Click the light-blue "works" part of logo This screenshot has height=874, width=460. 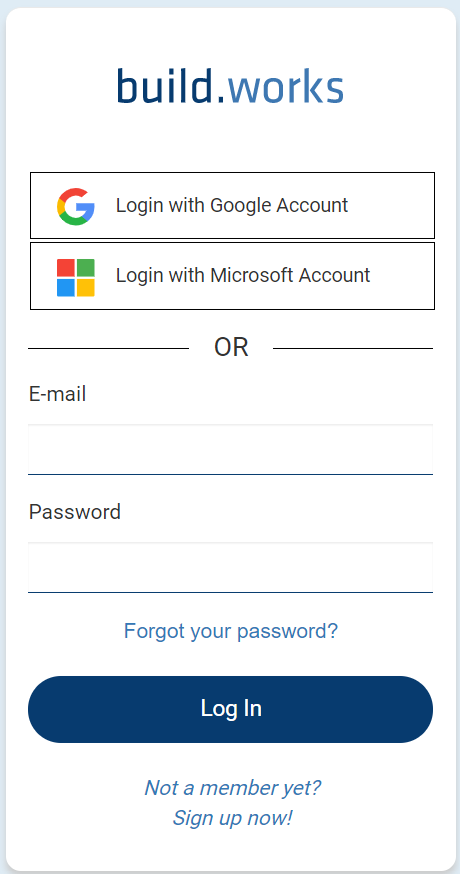[x=286, y=86]
